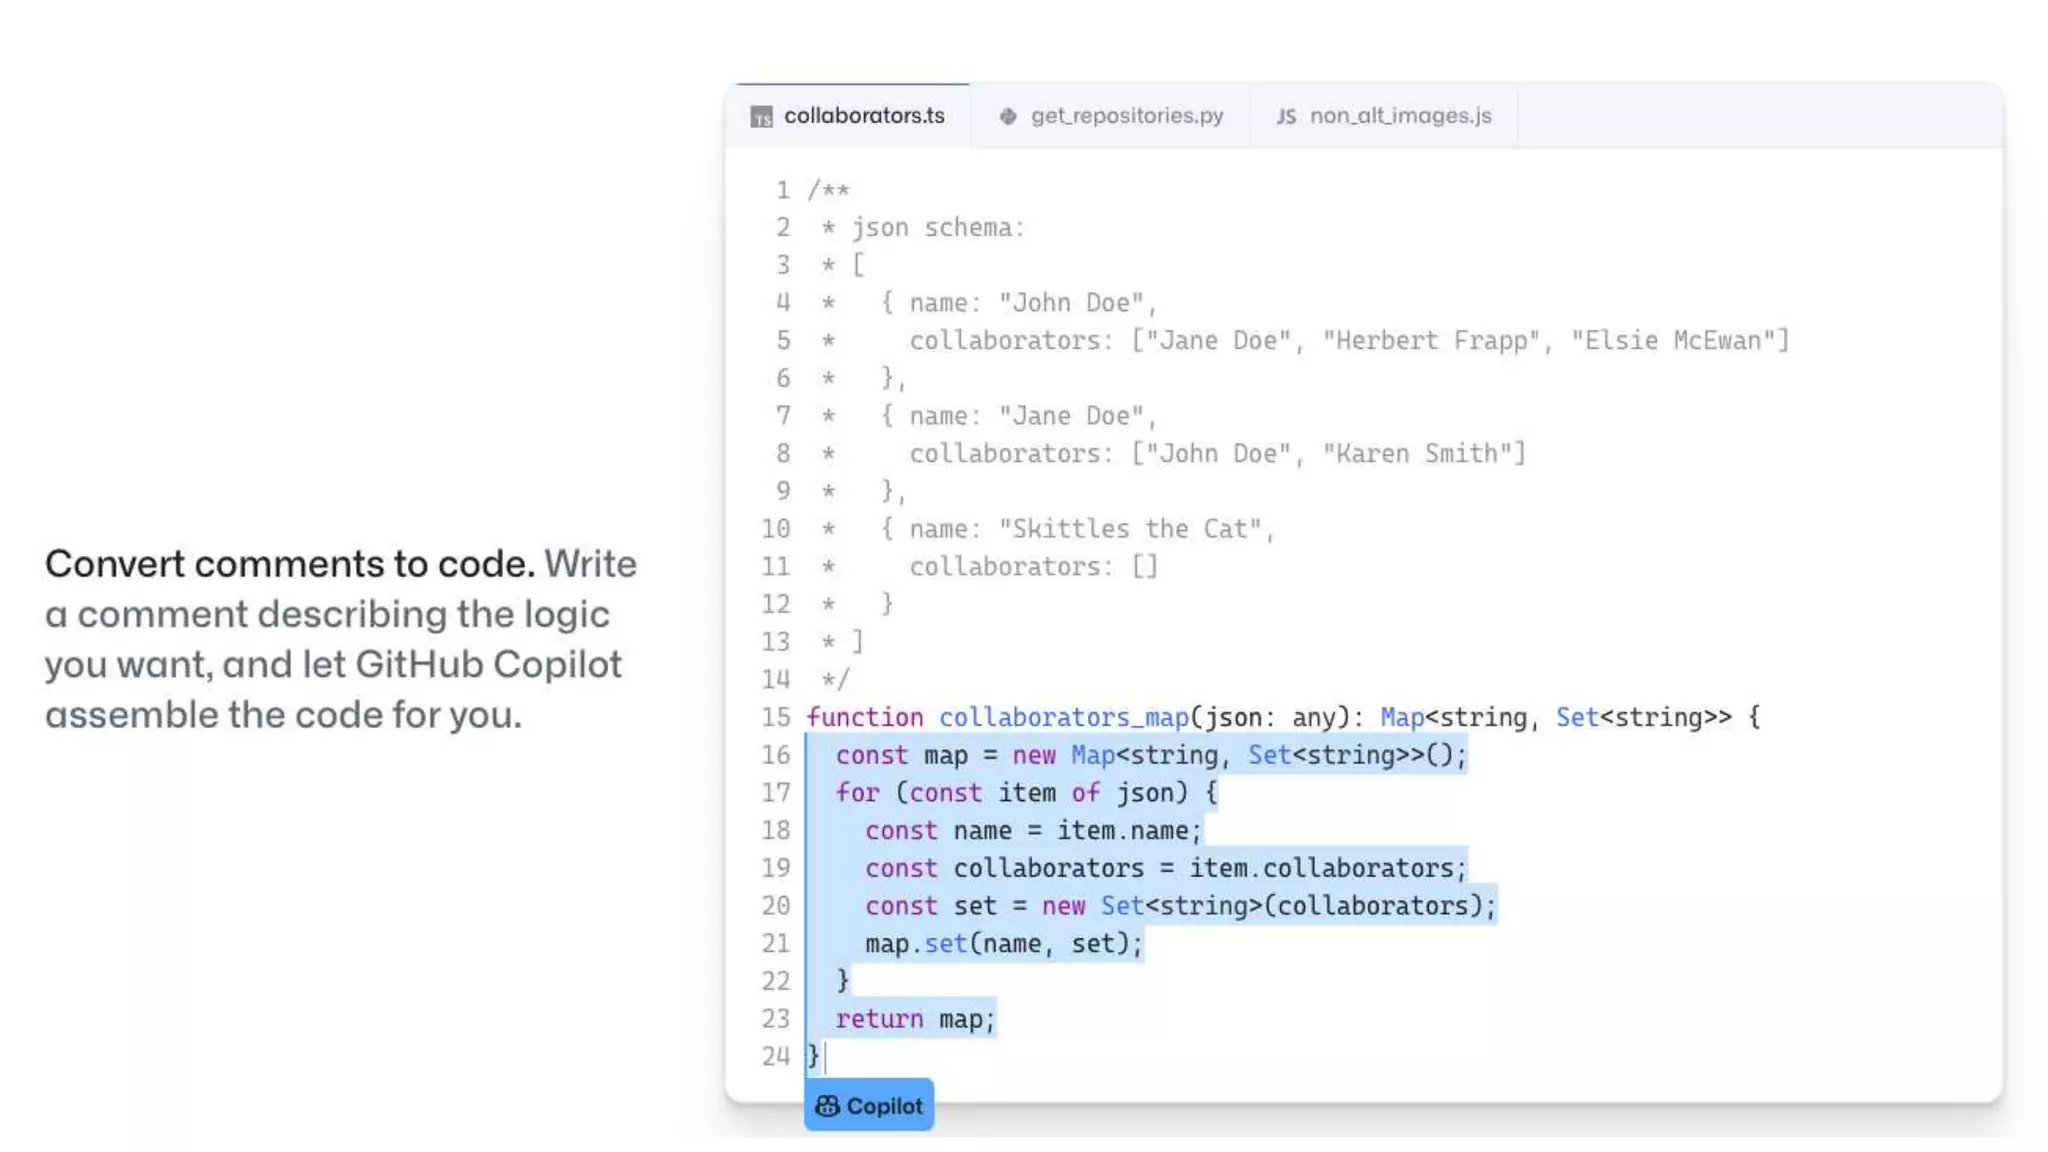Click the "for (const item of json)" line
Image resolution: width=2048 pixels, height=1152 pixels.
[x=1025, y=793]
